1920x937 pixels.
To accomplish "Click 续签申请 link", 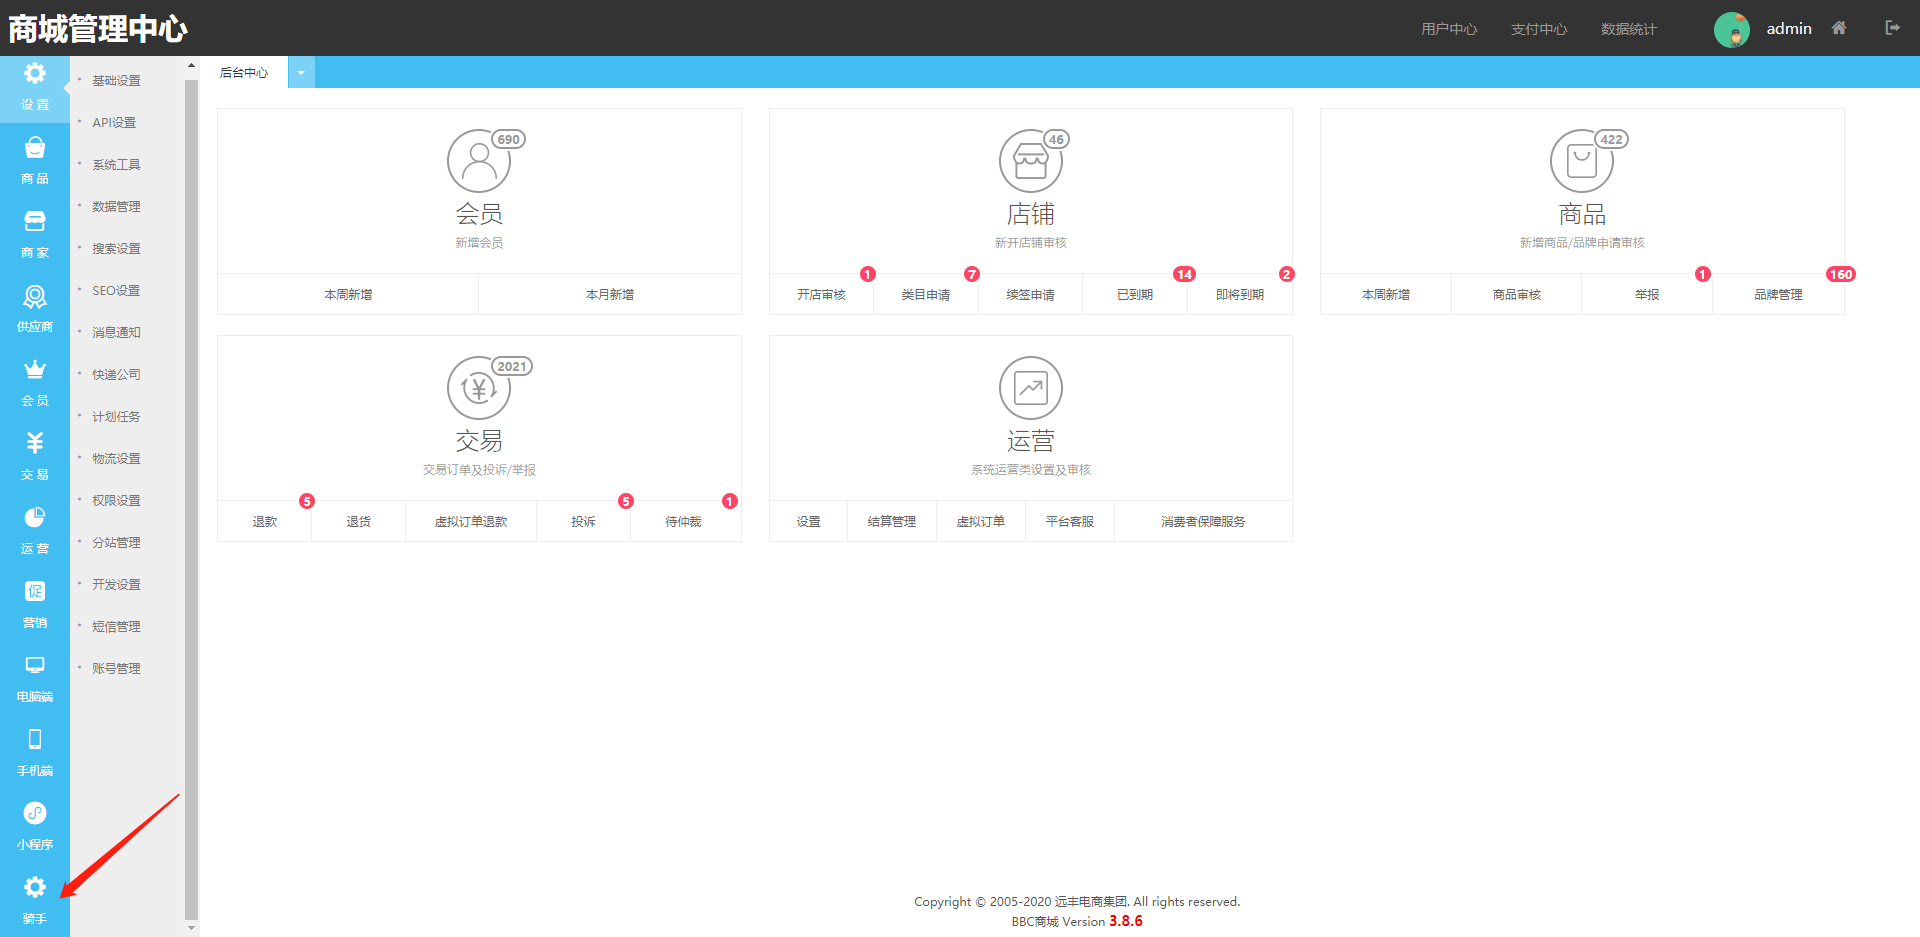I will [x=1030, y=295].
